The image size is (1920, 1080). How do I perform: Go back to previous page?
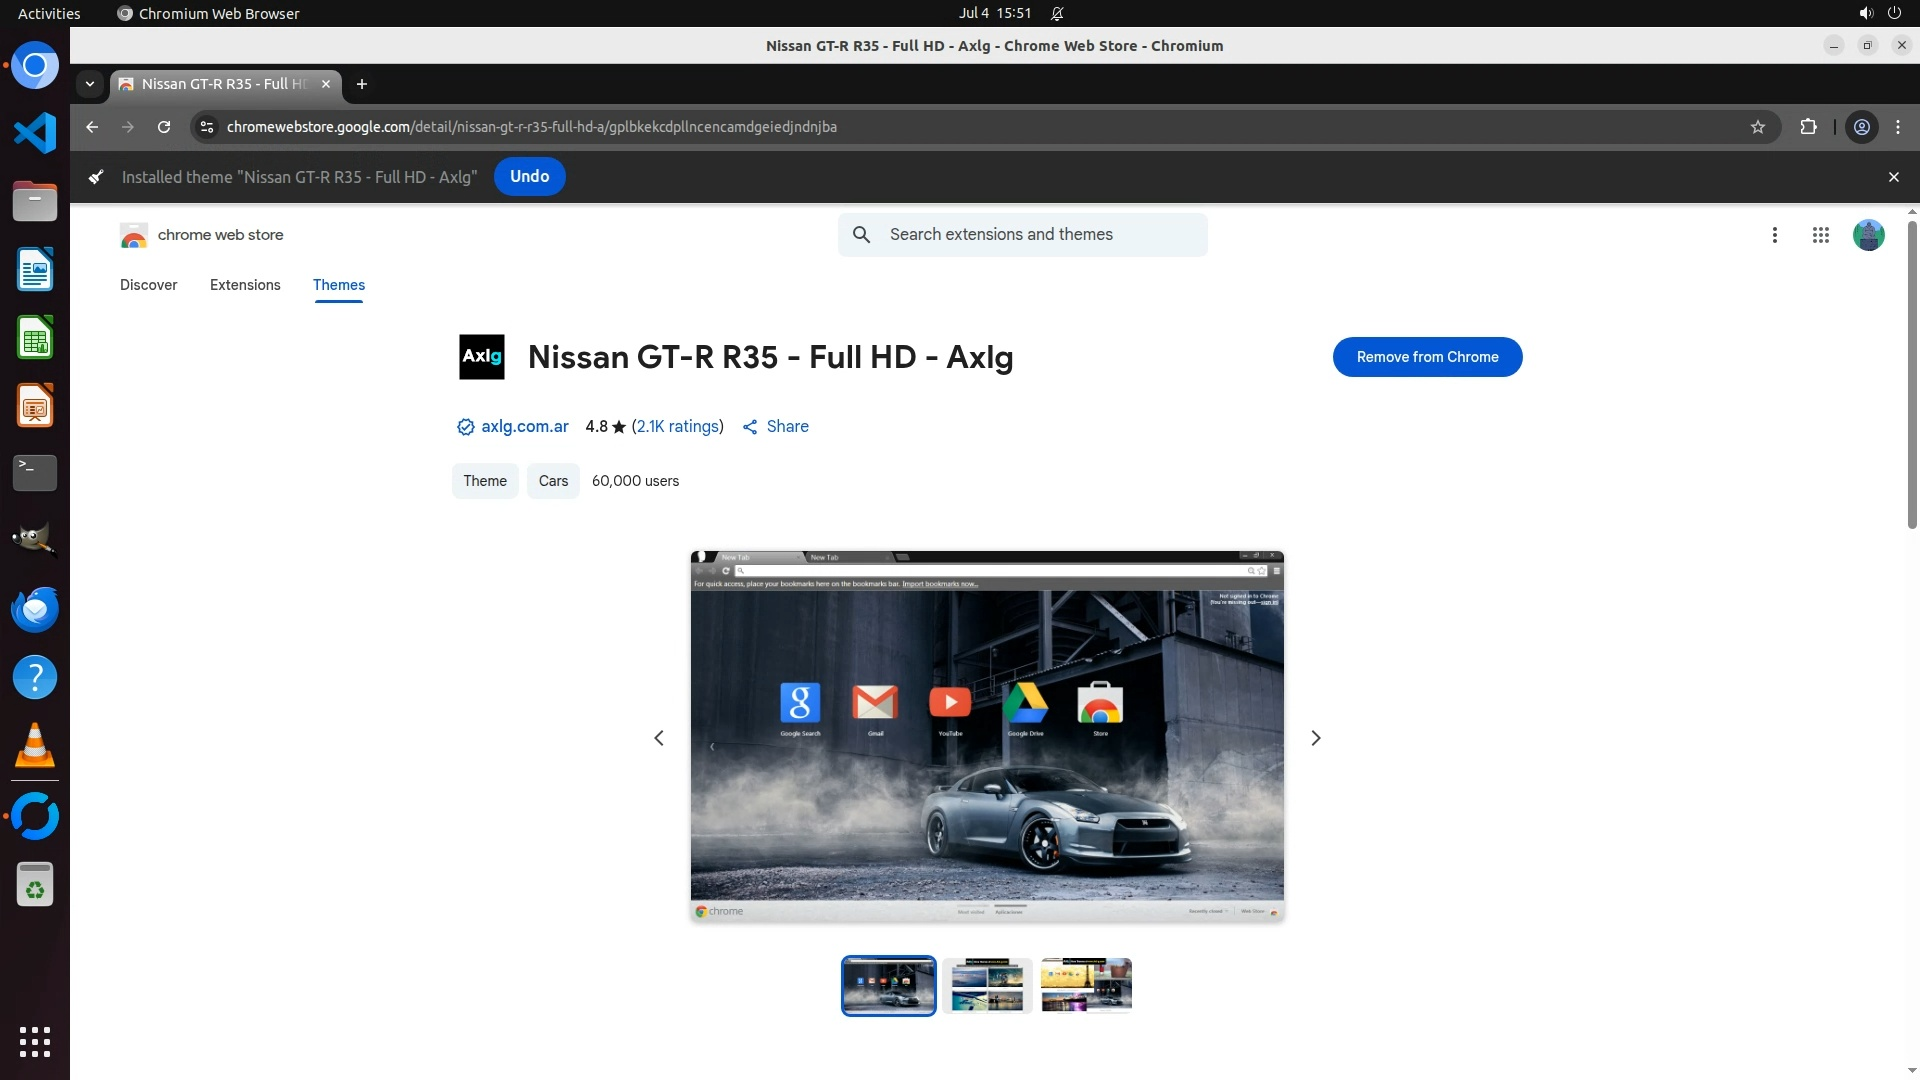pos(92,127)
